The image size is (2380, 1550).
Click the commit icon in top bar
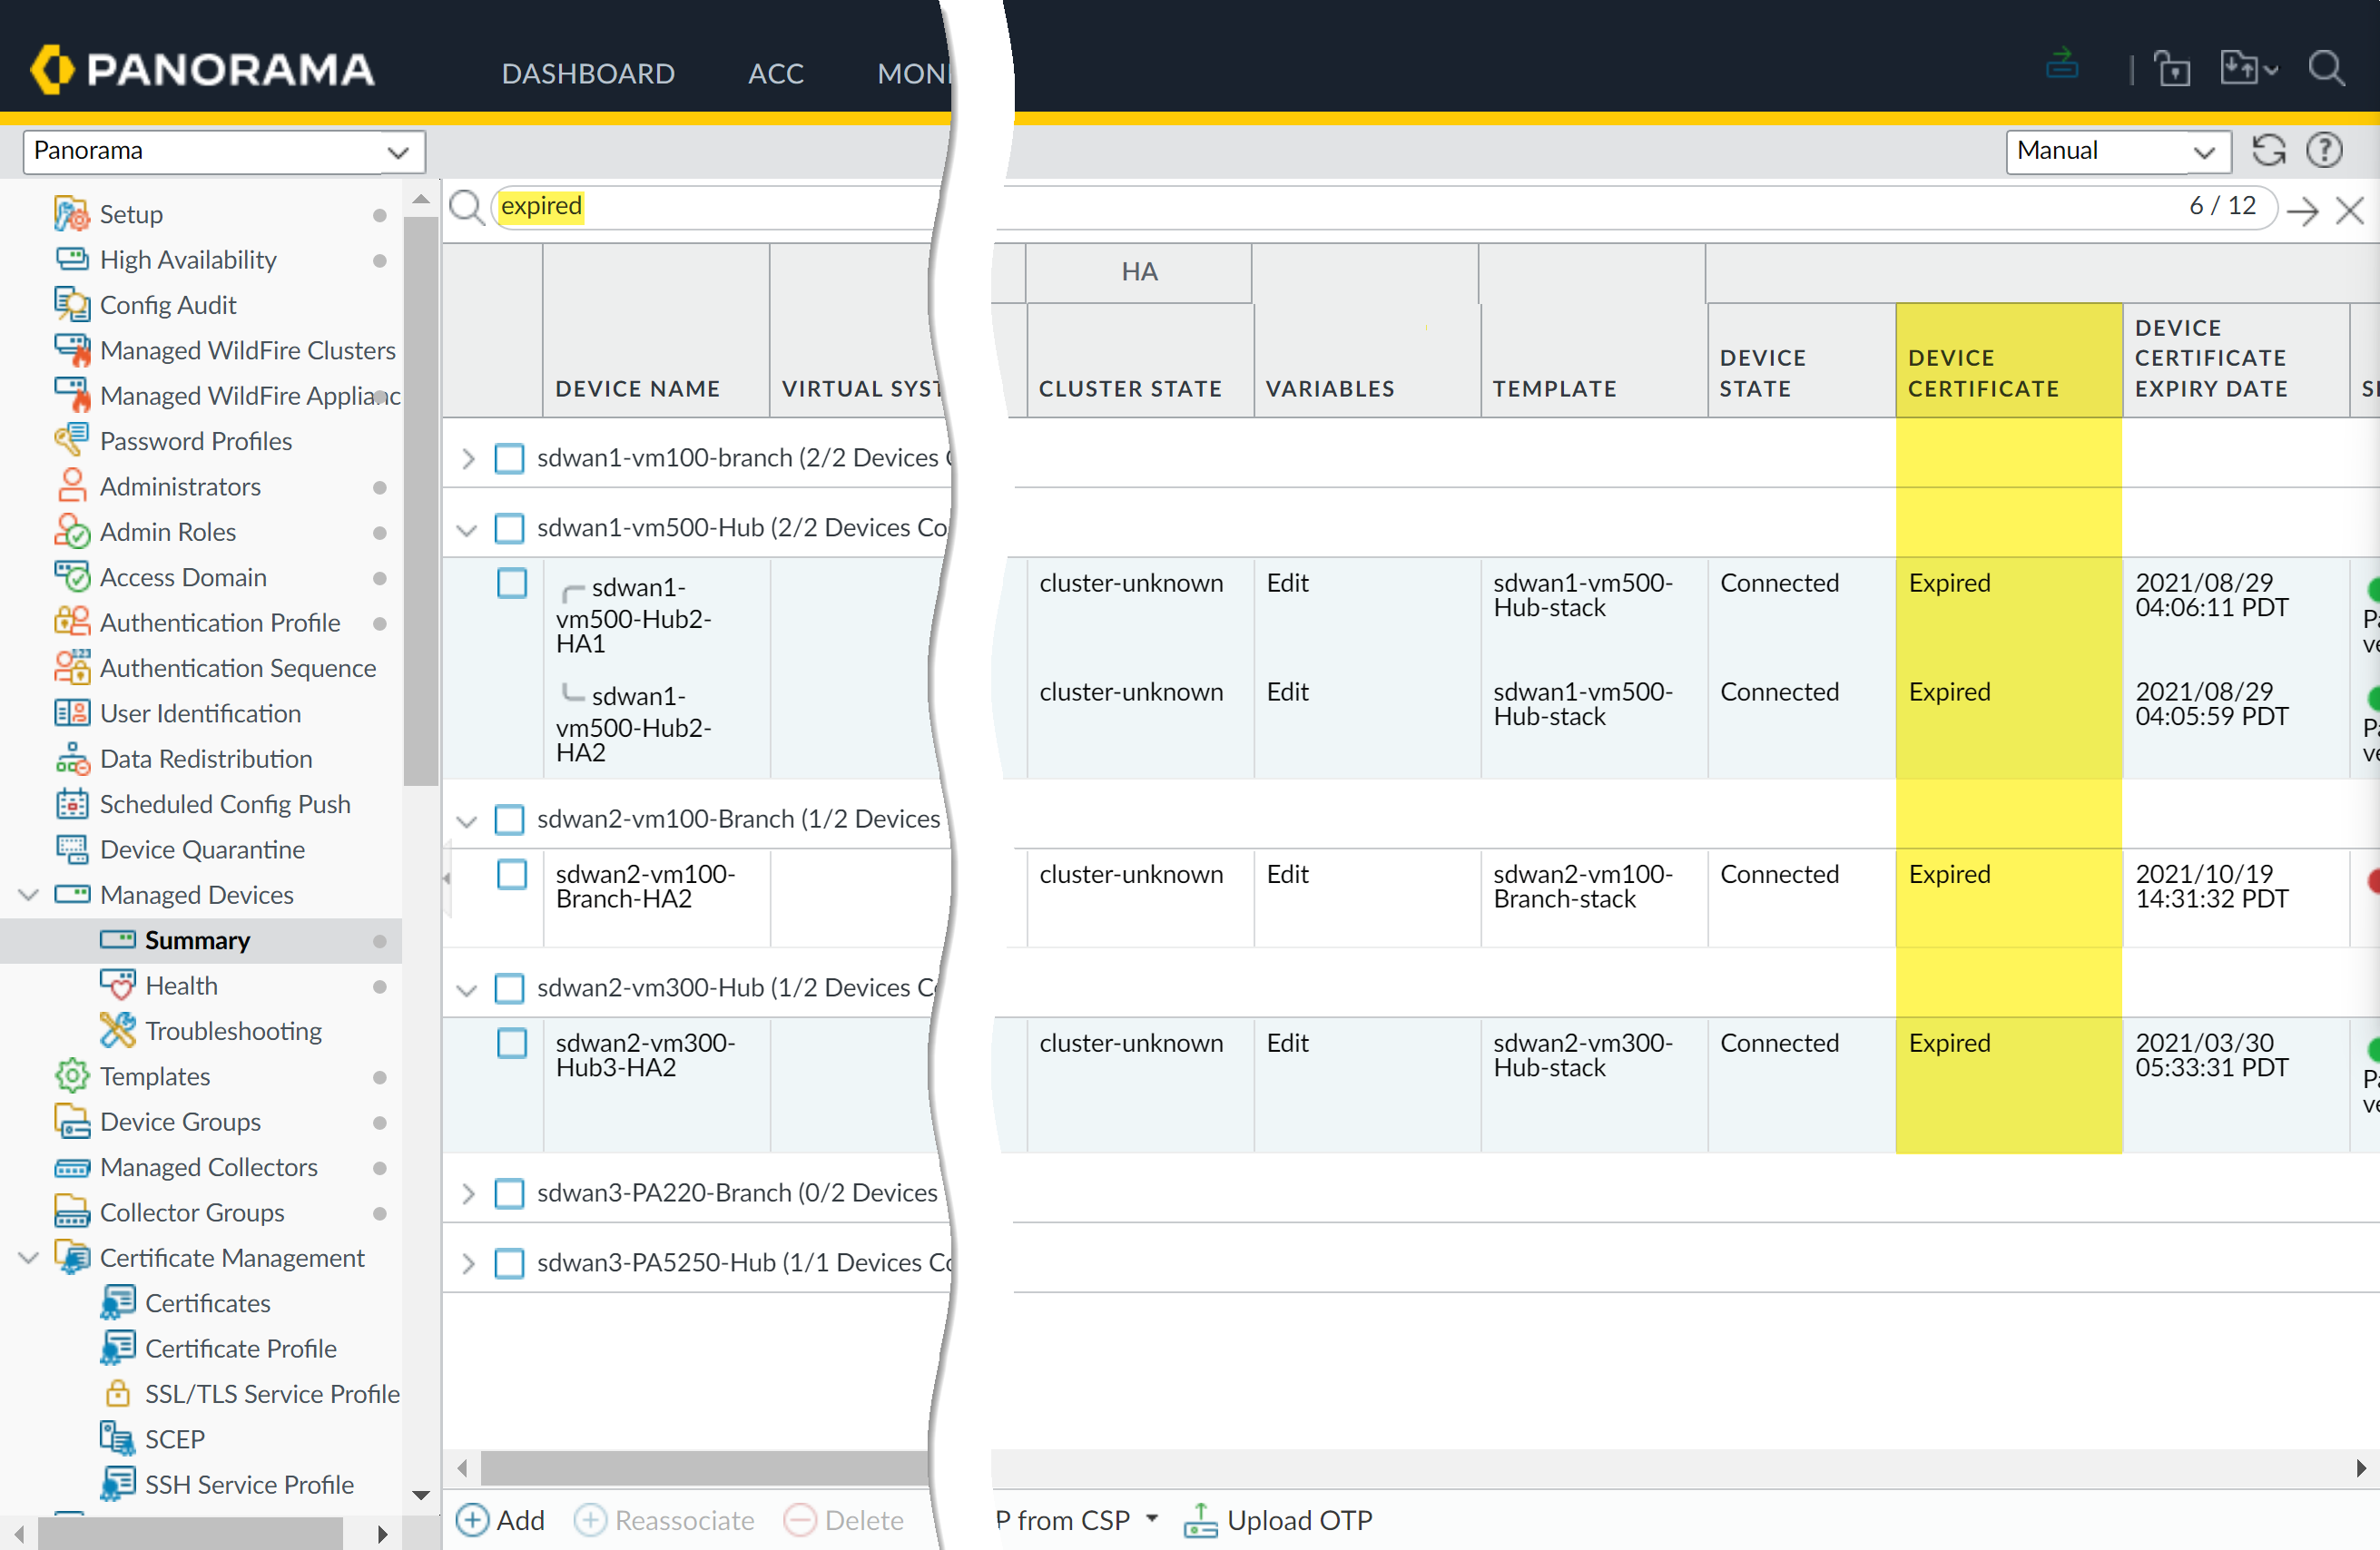tap(2062, 66)
